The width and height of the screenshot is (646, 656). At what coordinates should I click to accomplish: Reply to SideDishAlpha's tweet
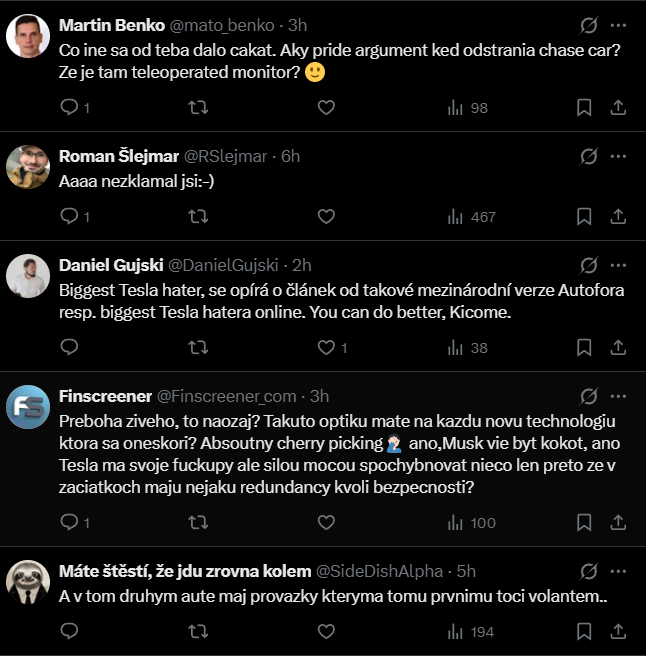tap(69, 631)
